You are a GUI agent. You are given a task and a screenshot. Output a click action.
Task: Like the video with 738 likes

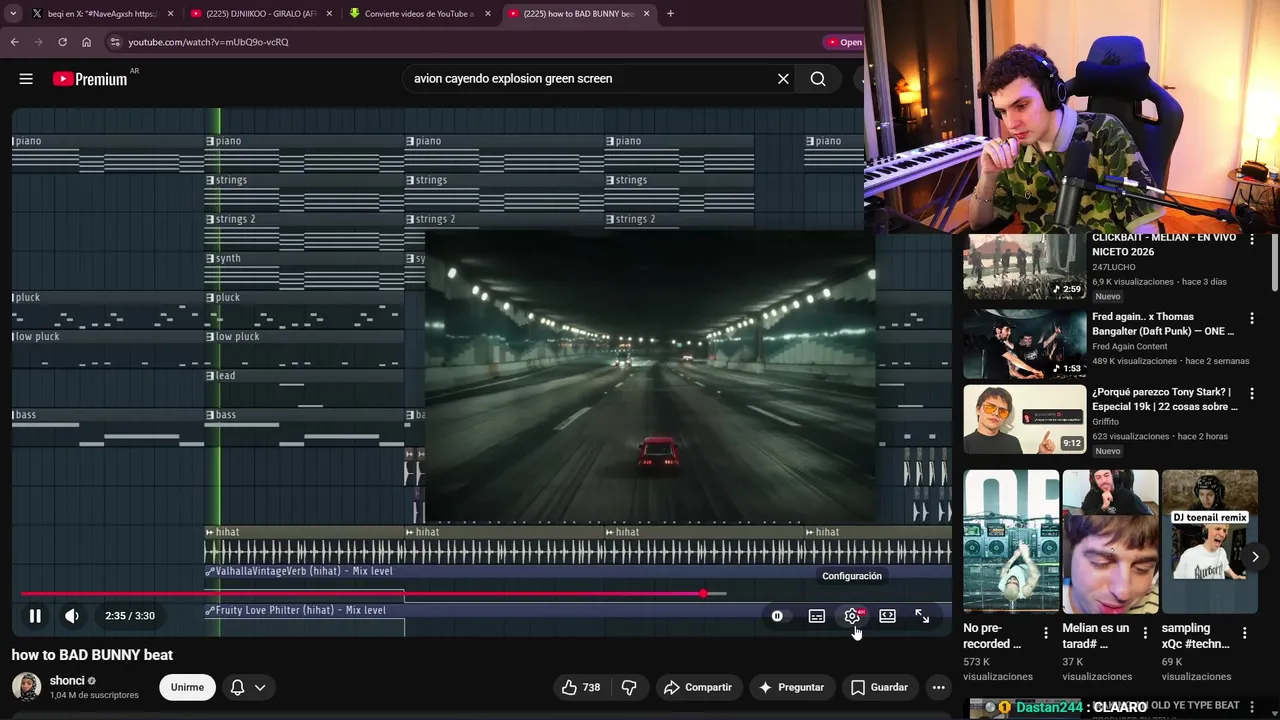point(581,687)
